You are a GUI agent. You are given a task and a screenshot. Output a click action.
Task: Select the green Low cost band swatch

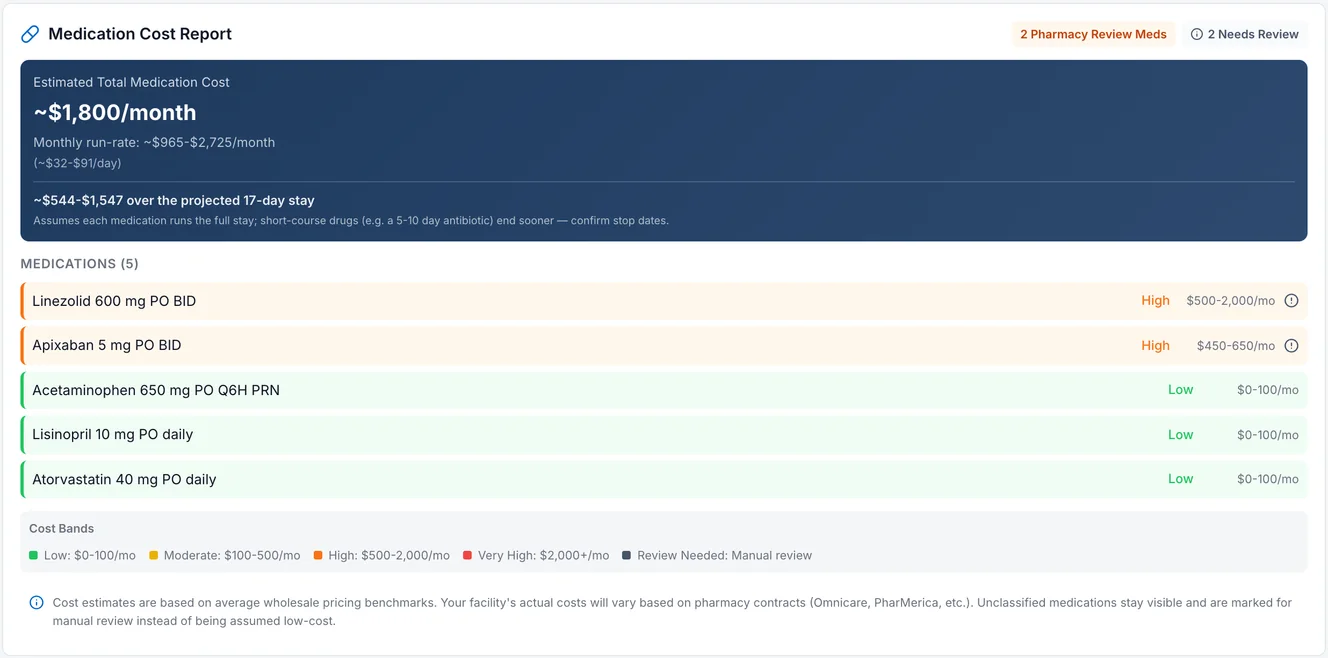point(33,555)
